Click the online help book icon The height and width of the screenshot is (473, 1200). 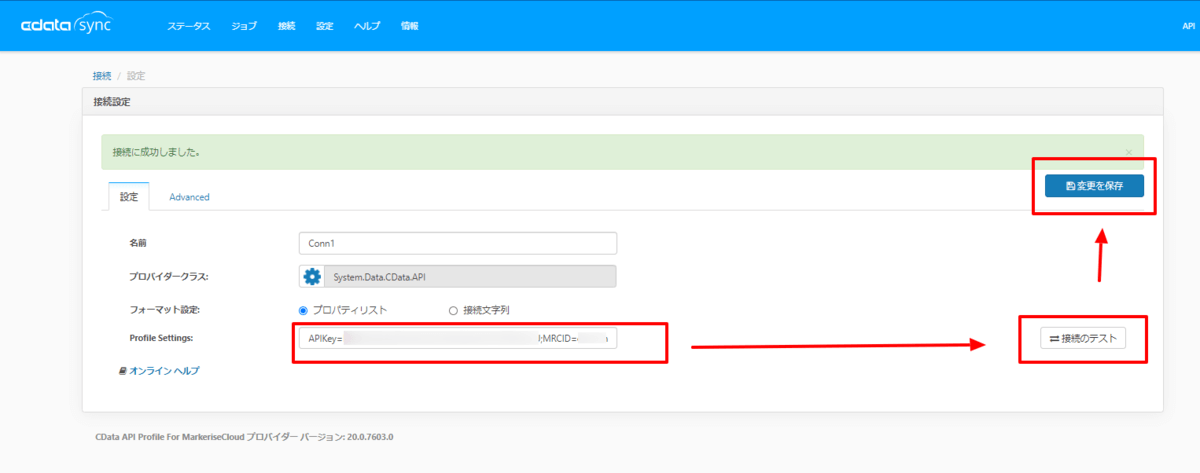coord(122,371)
